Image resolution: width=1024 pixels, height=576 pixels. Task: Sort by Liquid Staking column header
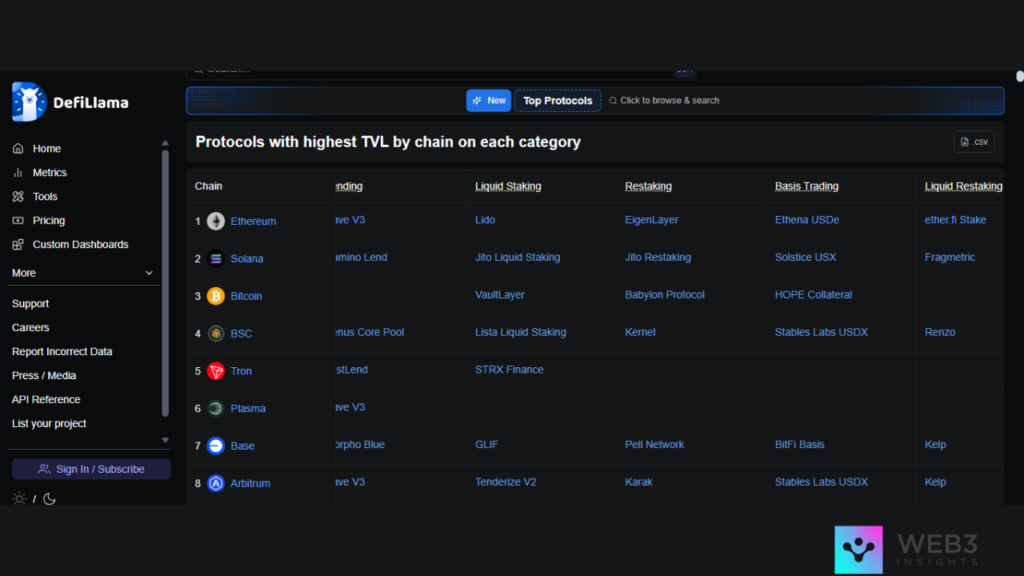(508, 186)
